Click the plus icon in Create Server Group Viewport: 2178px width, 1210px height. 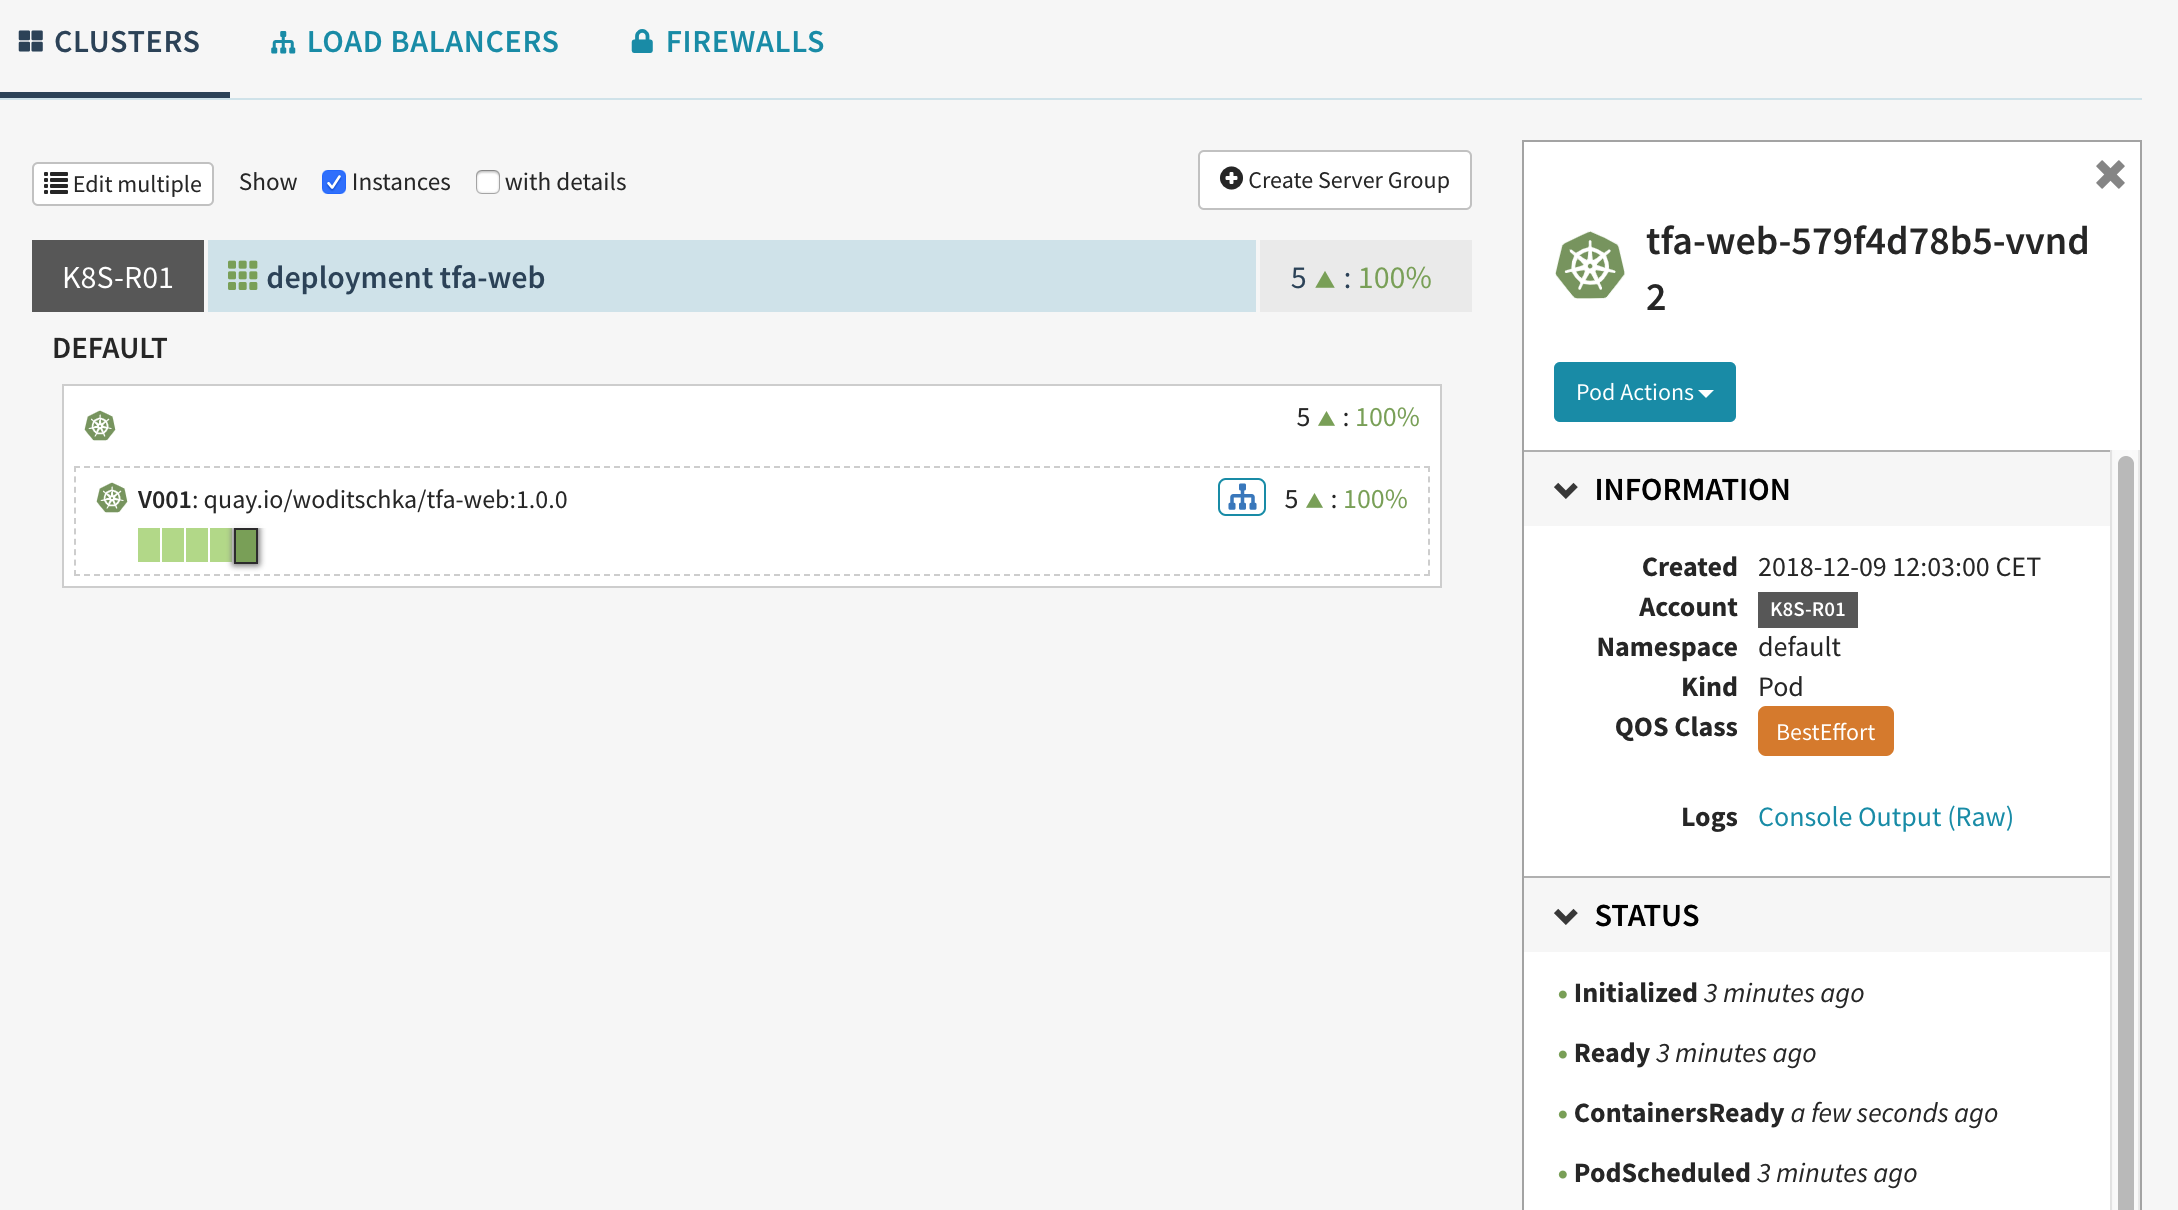pyautogui.click(x=1231, y=179)
